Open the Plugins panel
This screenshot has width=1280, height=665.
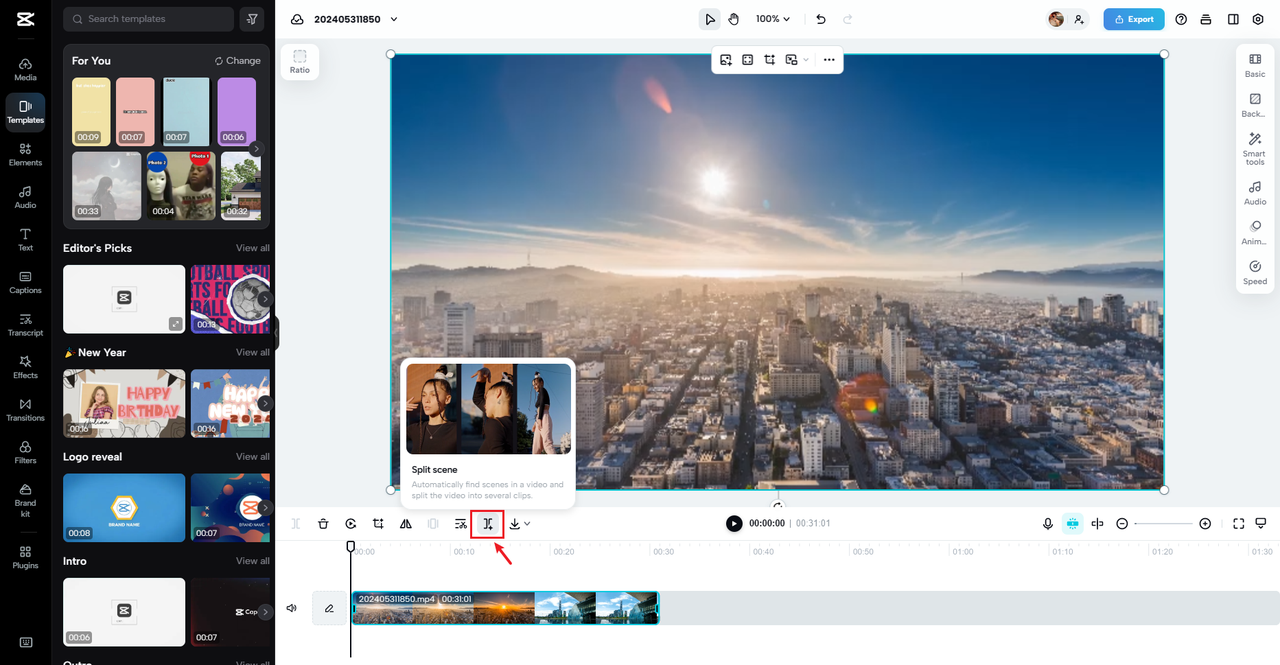[25, 557]
